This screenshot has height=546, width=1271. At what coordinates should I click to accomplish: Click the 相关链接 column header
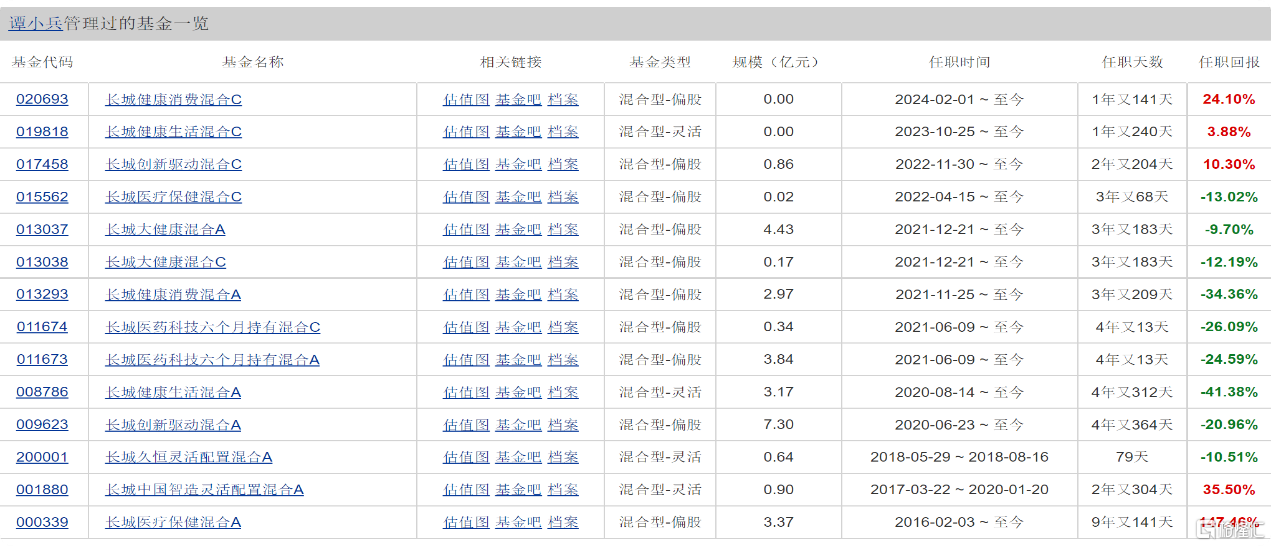(510, 62)
